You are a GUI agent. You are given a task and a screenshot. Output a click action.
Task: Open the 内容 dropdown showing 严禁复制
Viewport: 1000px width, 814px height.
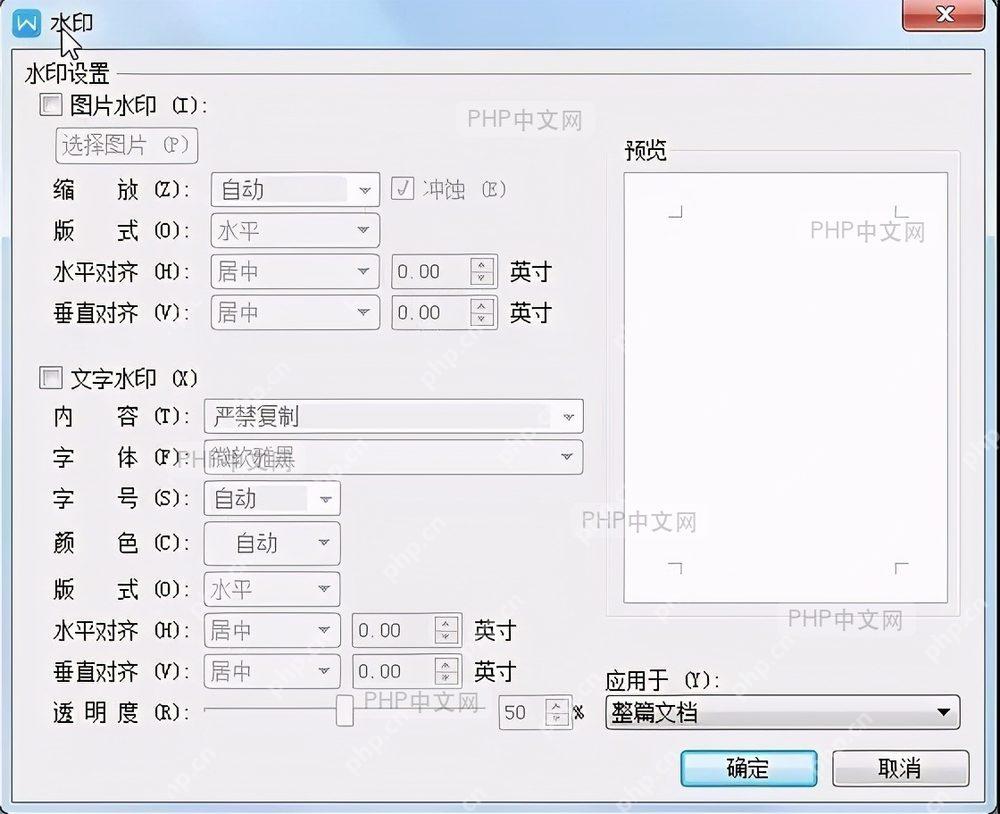coord(393,417)
